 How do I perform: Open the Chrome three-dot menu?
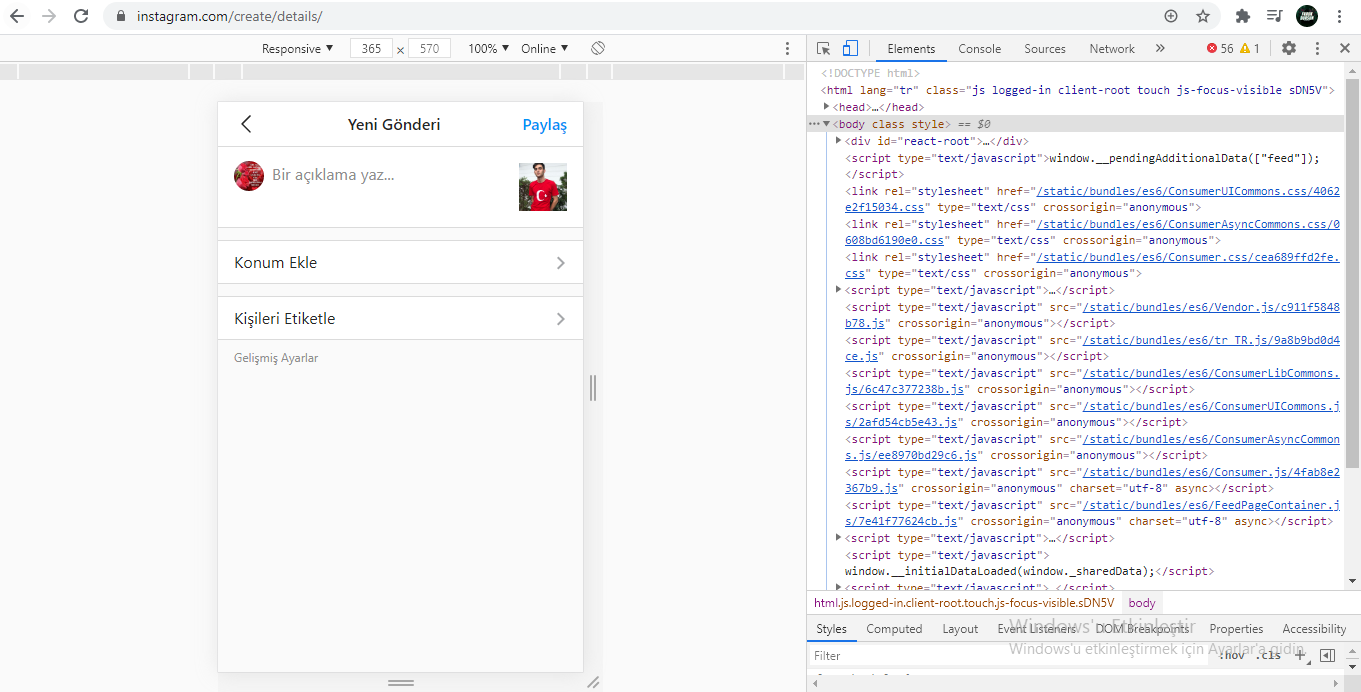point(1339,16)
